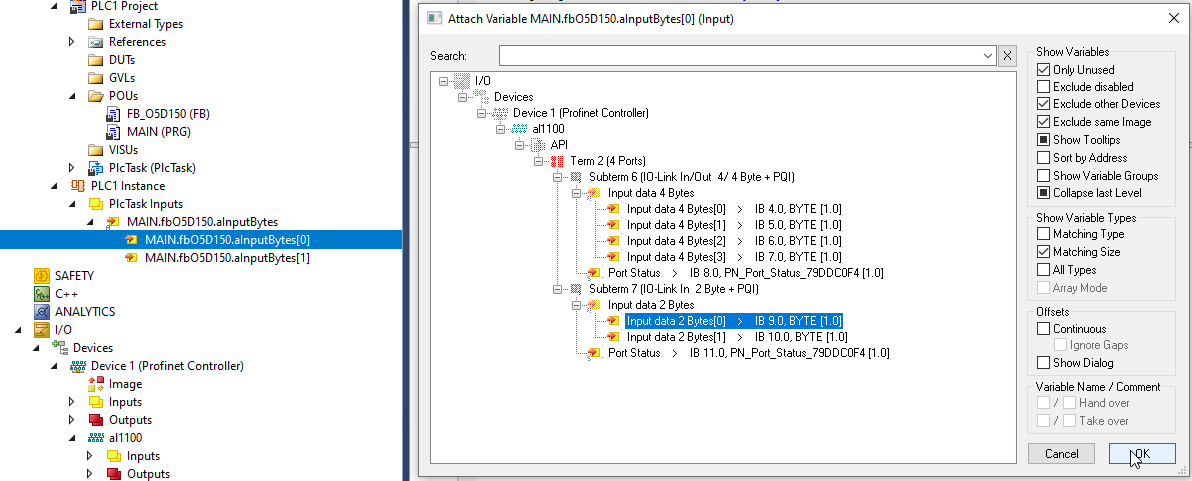This screenshot has width=1192, height=481.
Task: Click the MAIN (PRG) document icon
Action: click(113, 132)
